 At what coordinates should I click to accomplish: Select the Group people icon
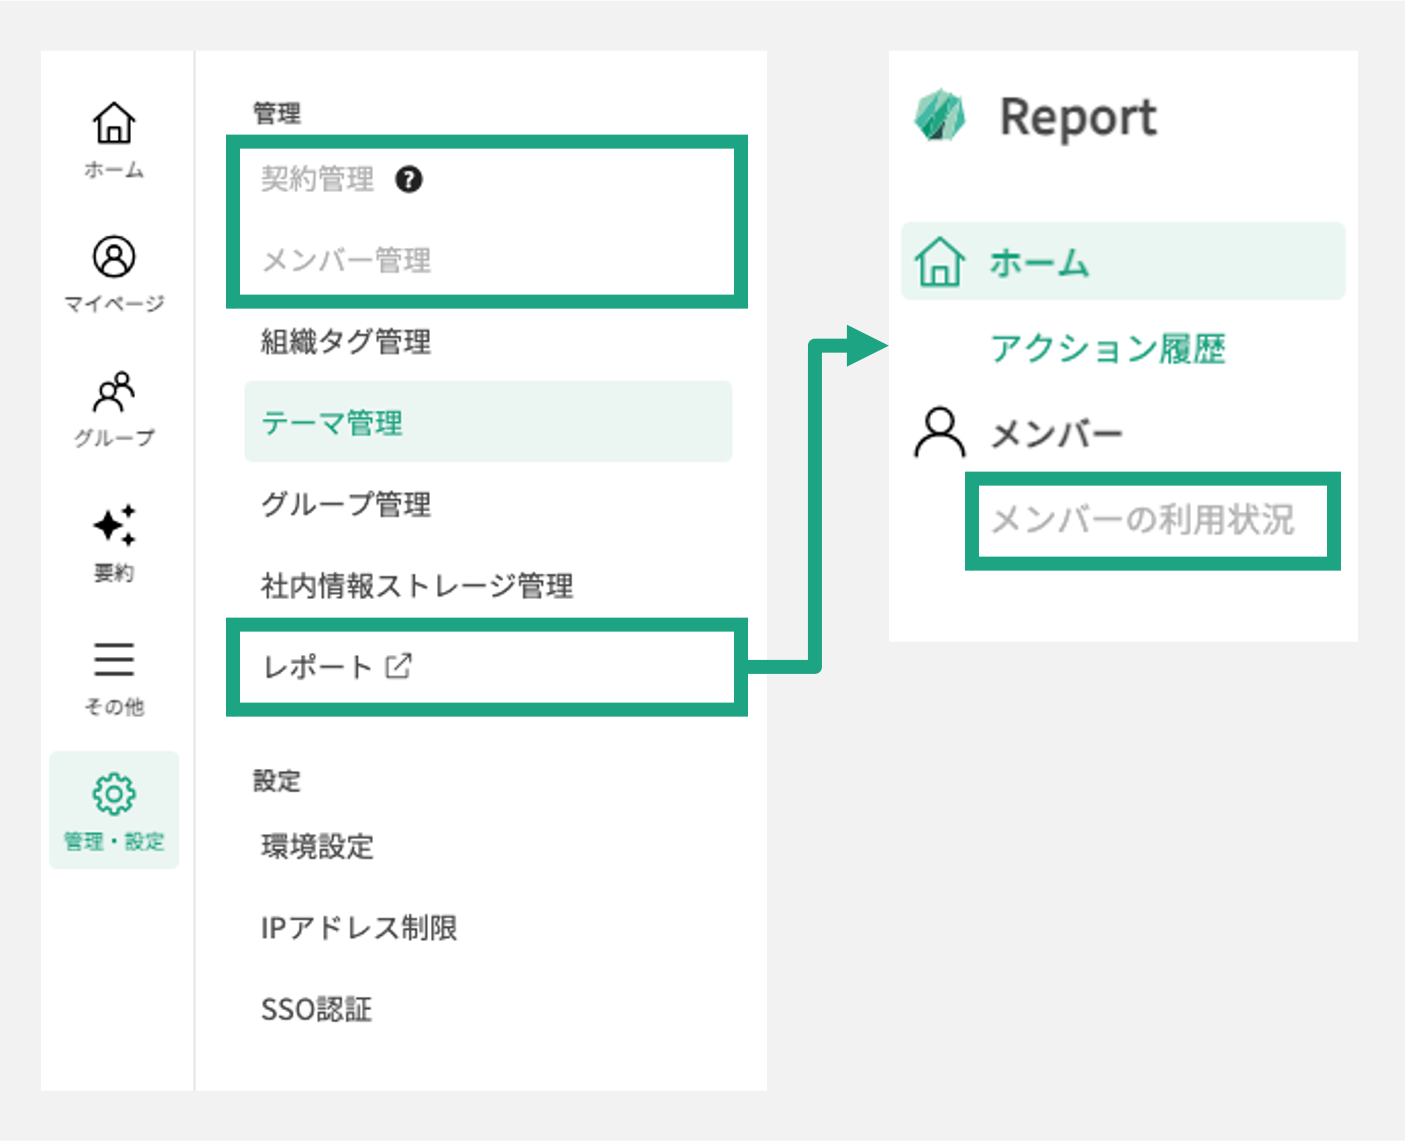pos(114,392)
